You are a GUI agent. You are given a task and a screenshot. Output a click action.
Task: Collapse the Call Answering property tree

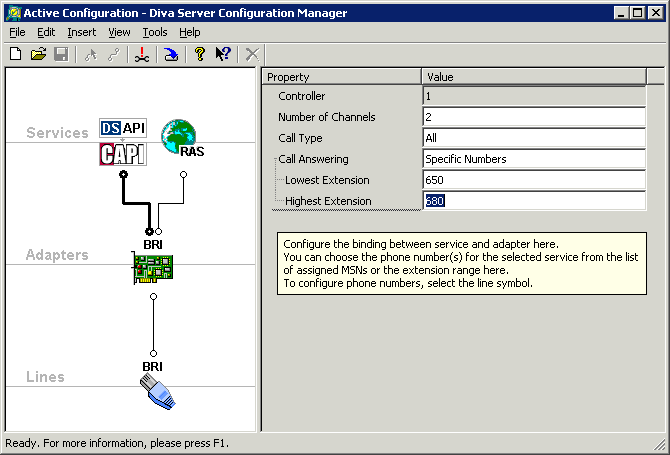(275, 159)
